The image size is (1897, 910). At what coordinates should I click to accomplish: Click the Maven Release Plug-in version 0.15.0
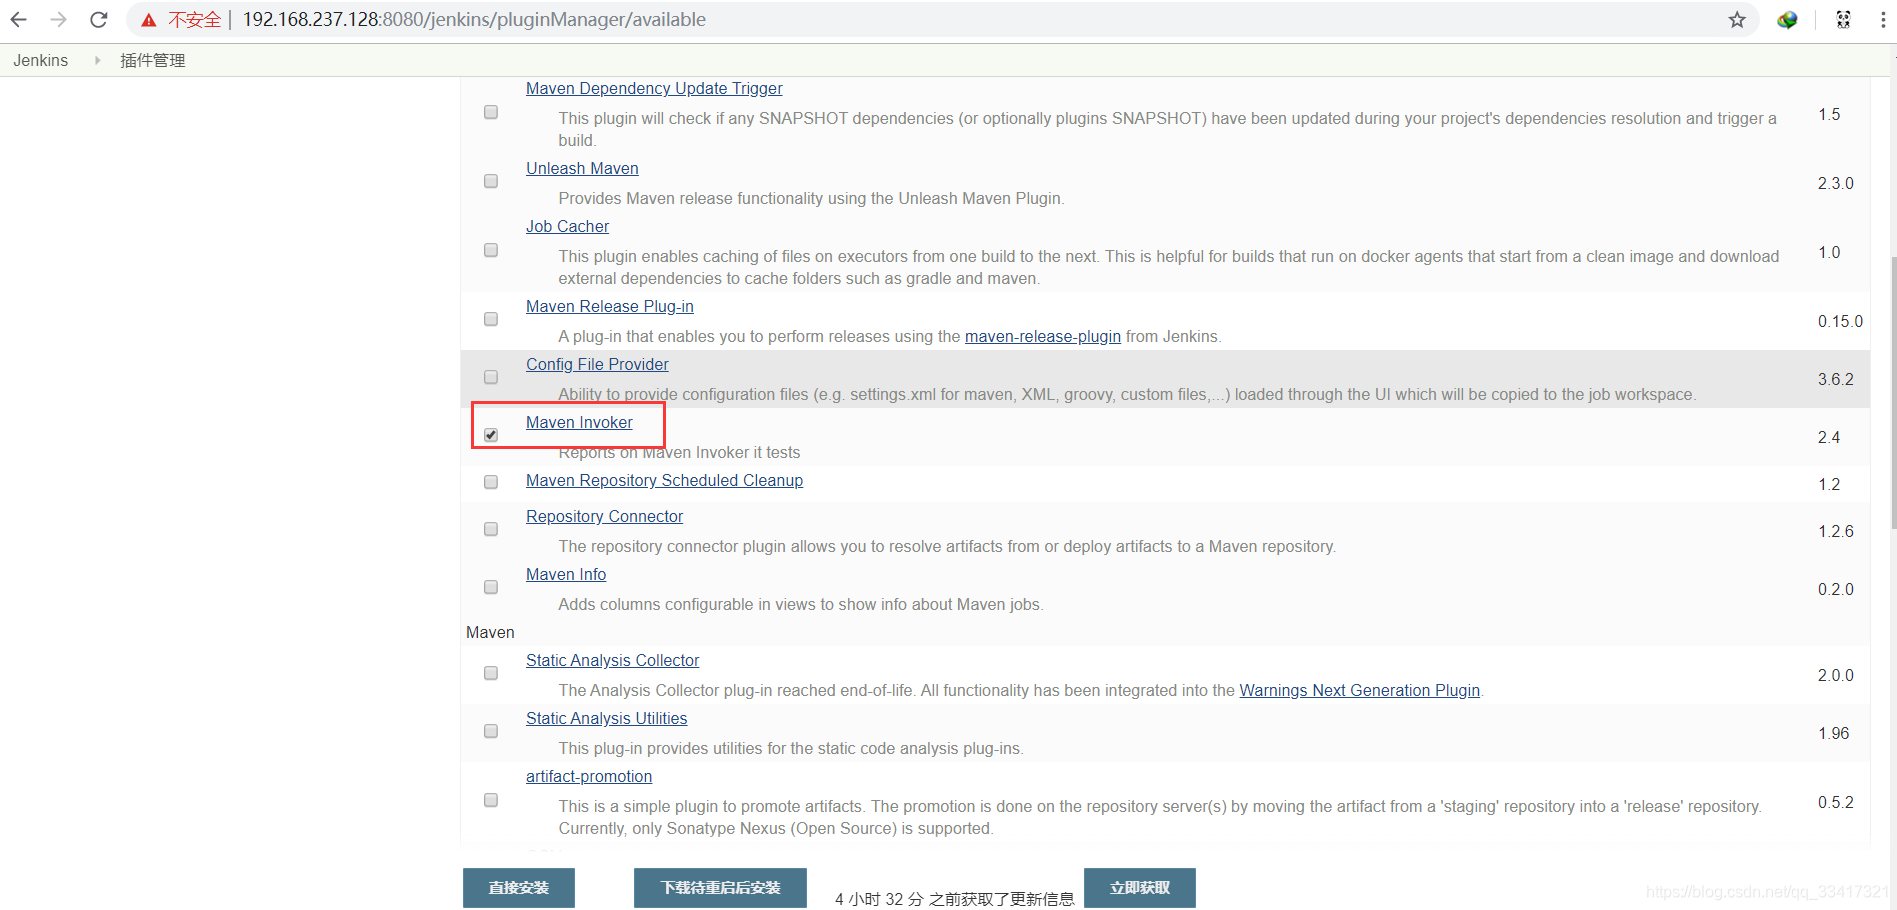coord(1840,321)
